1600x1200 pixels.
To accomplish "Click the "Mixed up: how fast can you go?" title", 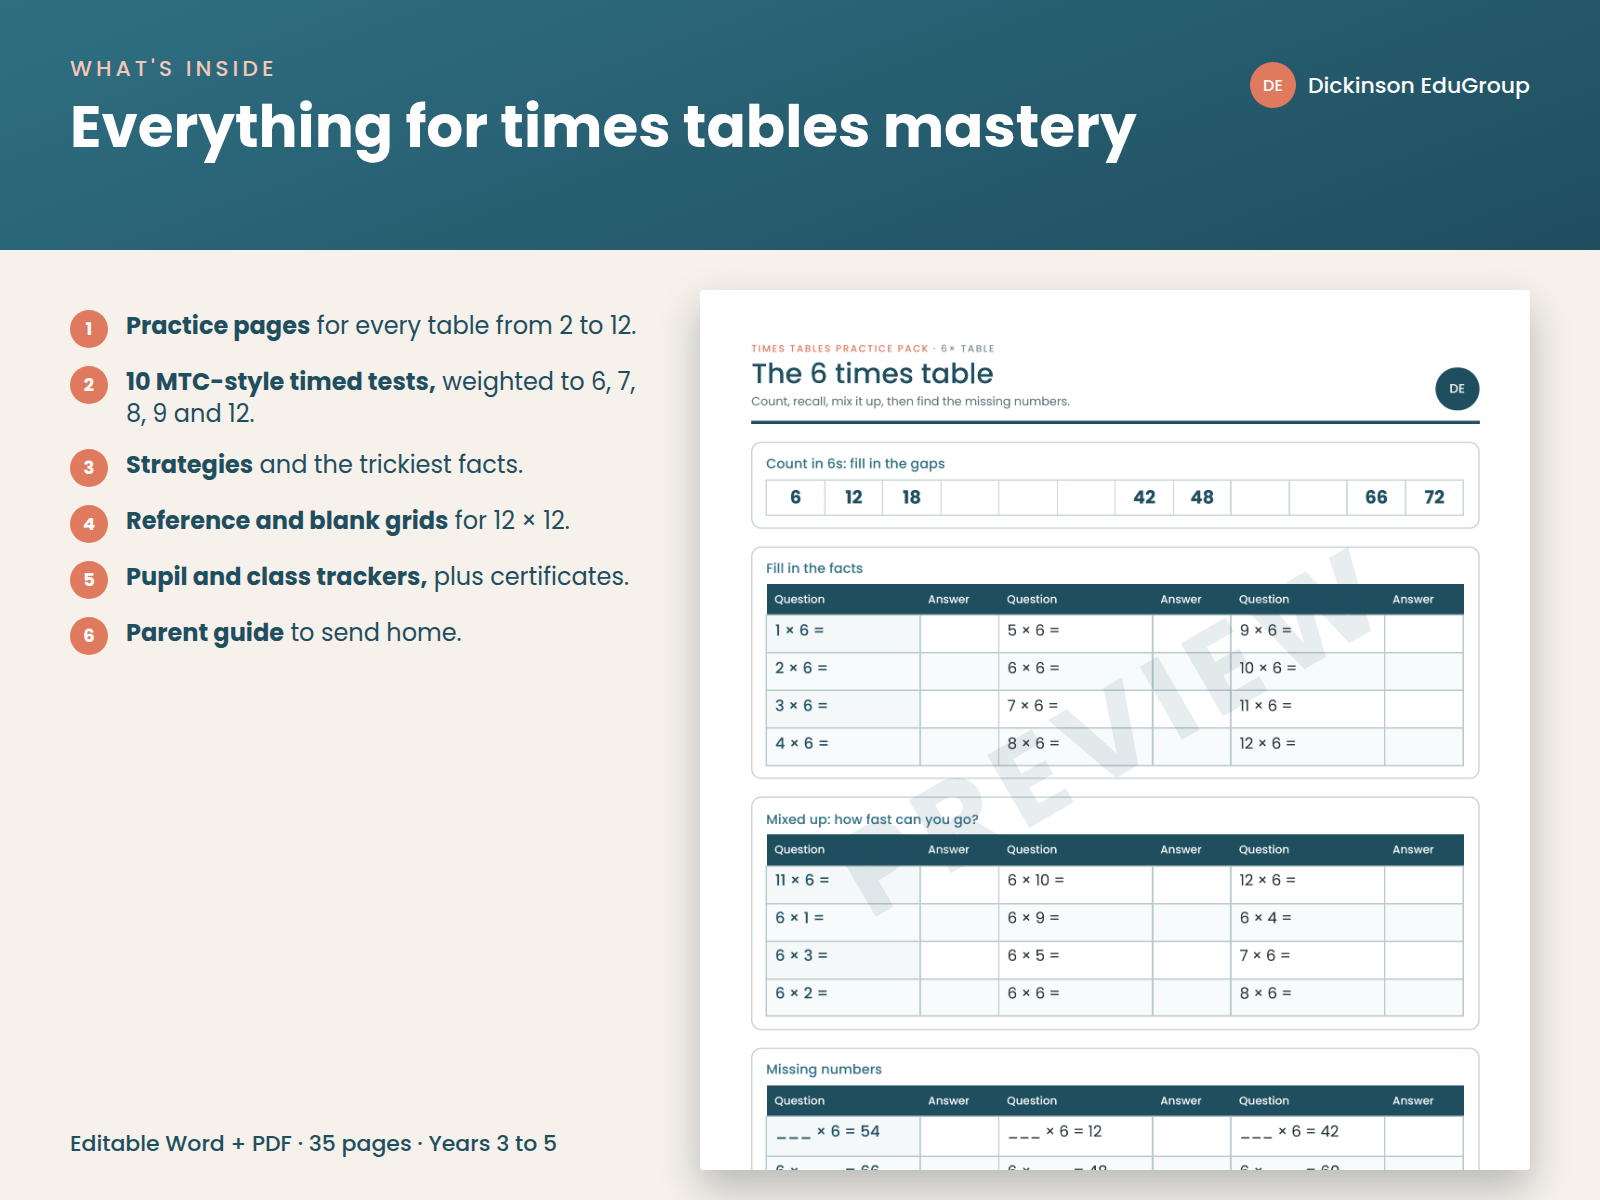I will tap(872, 819).
